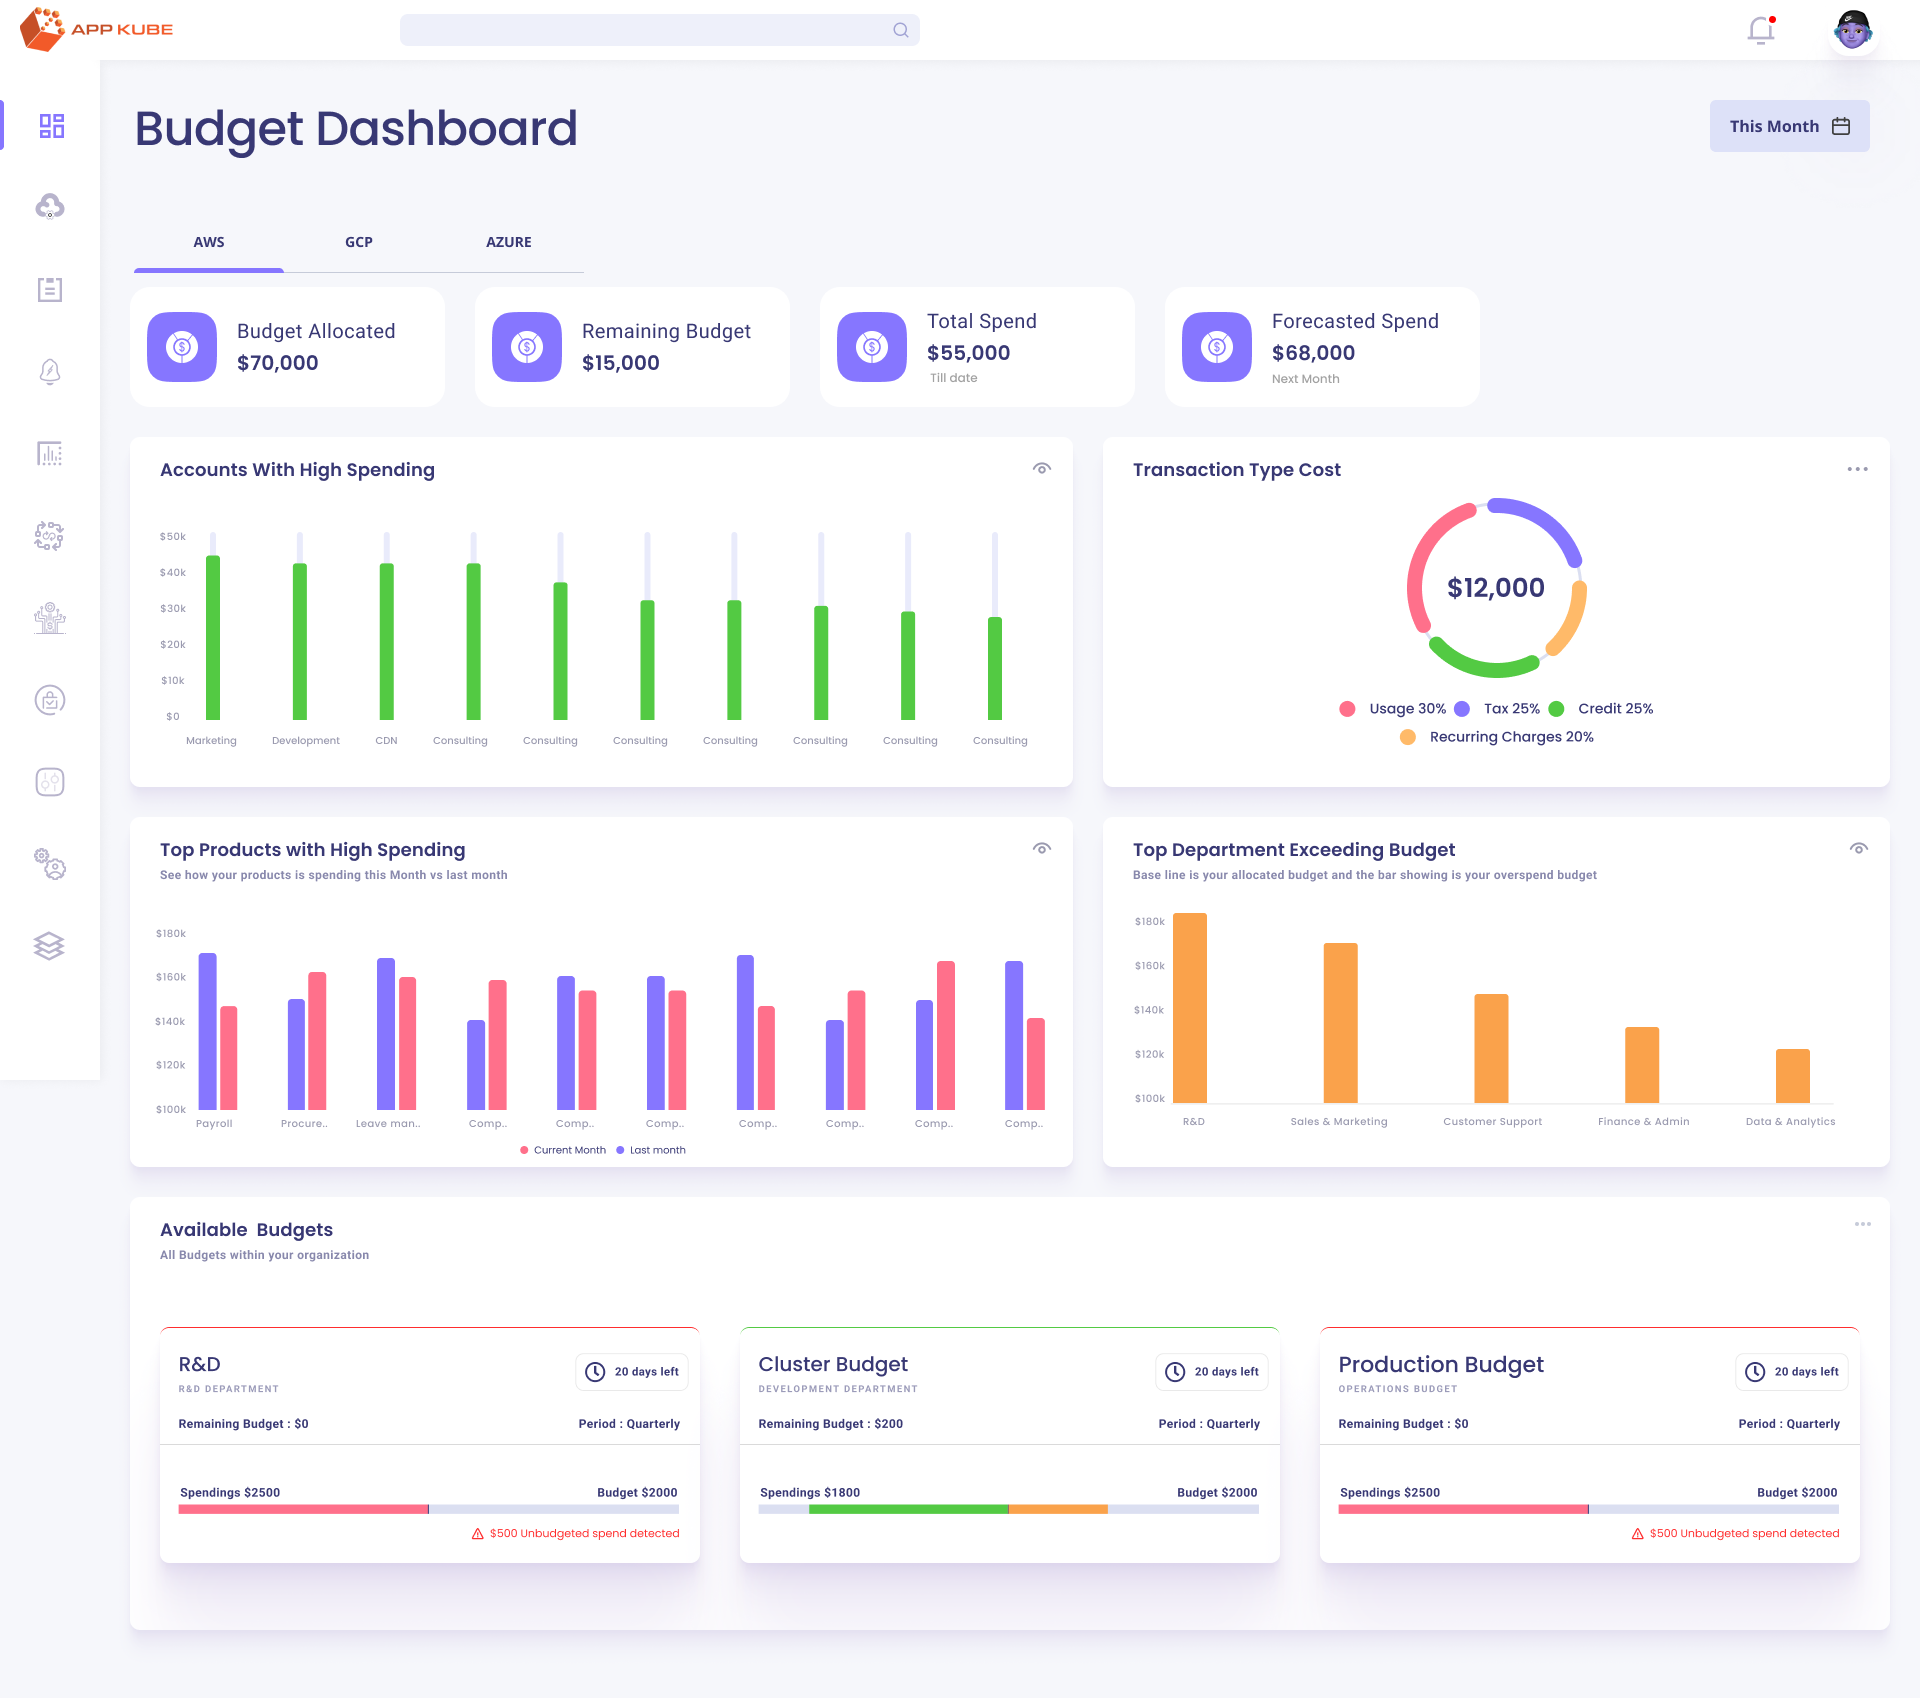Open the Dashboard panel in sidebar
Screen dimensions: 1920x1698
click(49, 127)
